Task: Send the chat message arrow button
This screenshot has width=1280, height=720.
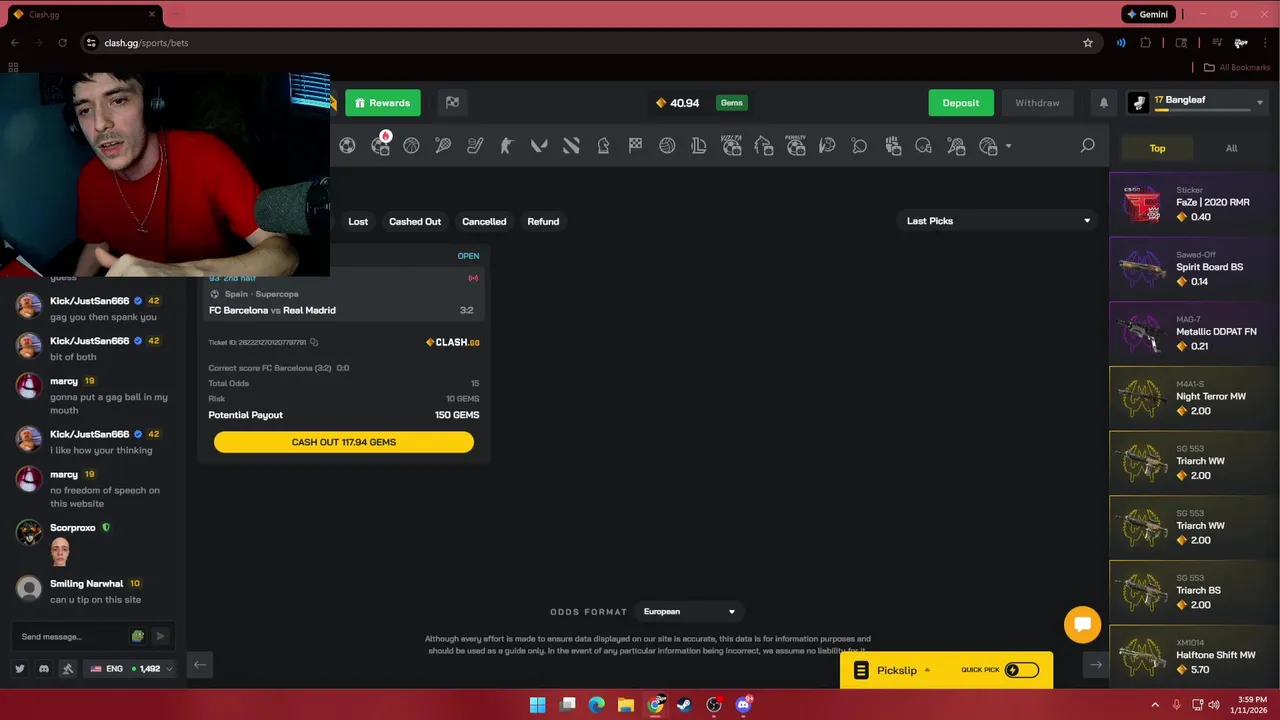Action: pos(160,636)
